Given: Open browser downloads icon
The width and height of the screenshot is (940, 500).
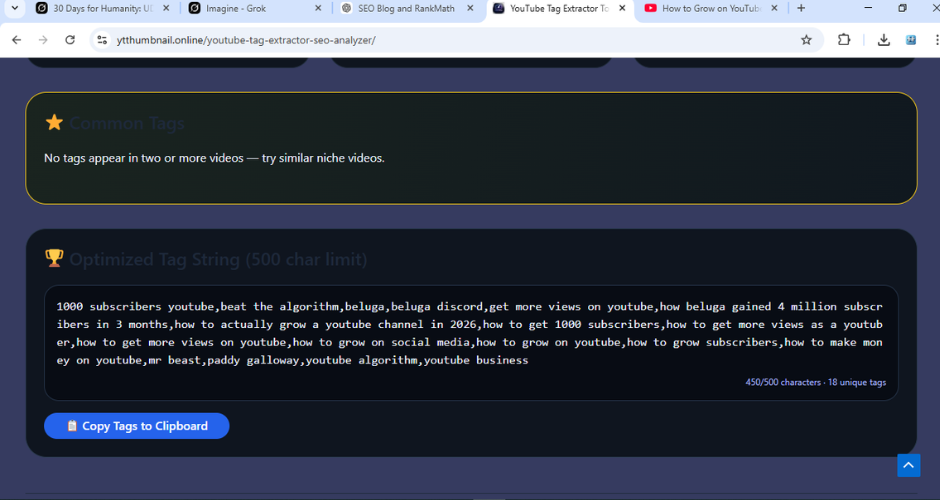Looking at the screenshot, I should coord(884,40).
